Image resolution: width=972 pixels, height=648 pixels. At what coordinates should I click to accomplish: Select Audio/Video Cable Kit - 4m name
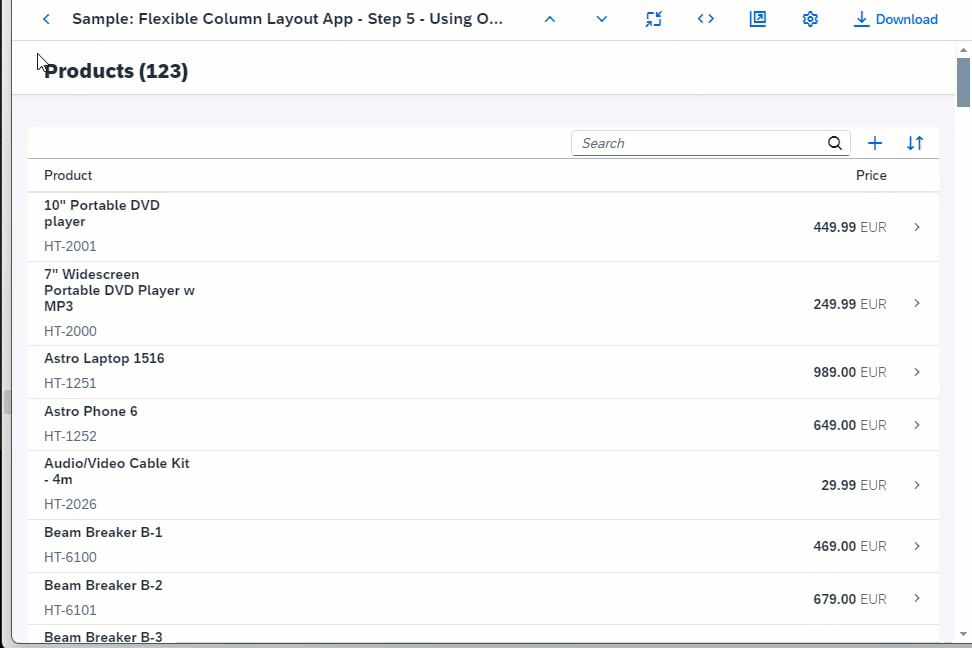coord(117,471)
